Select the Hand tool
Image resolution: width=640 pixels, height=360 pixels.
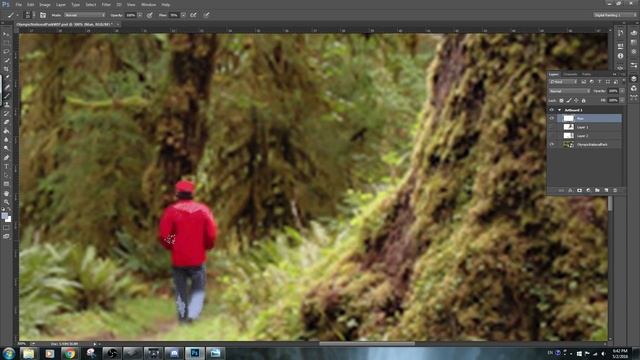click(x=6, y=193)
